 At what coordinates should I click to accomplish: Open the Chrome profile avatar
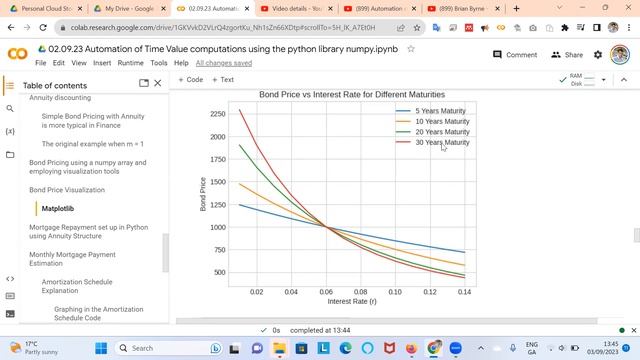tap(613, 27)
